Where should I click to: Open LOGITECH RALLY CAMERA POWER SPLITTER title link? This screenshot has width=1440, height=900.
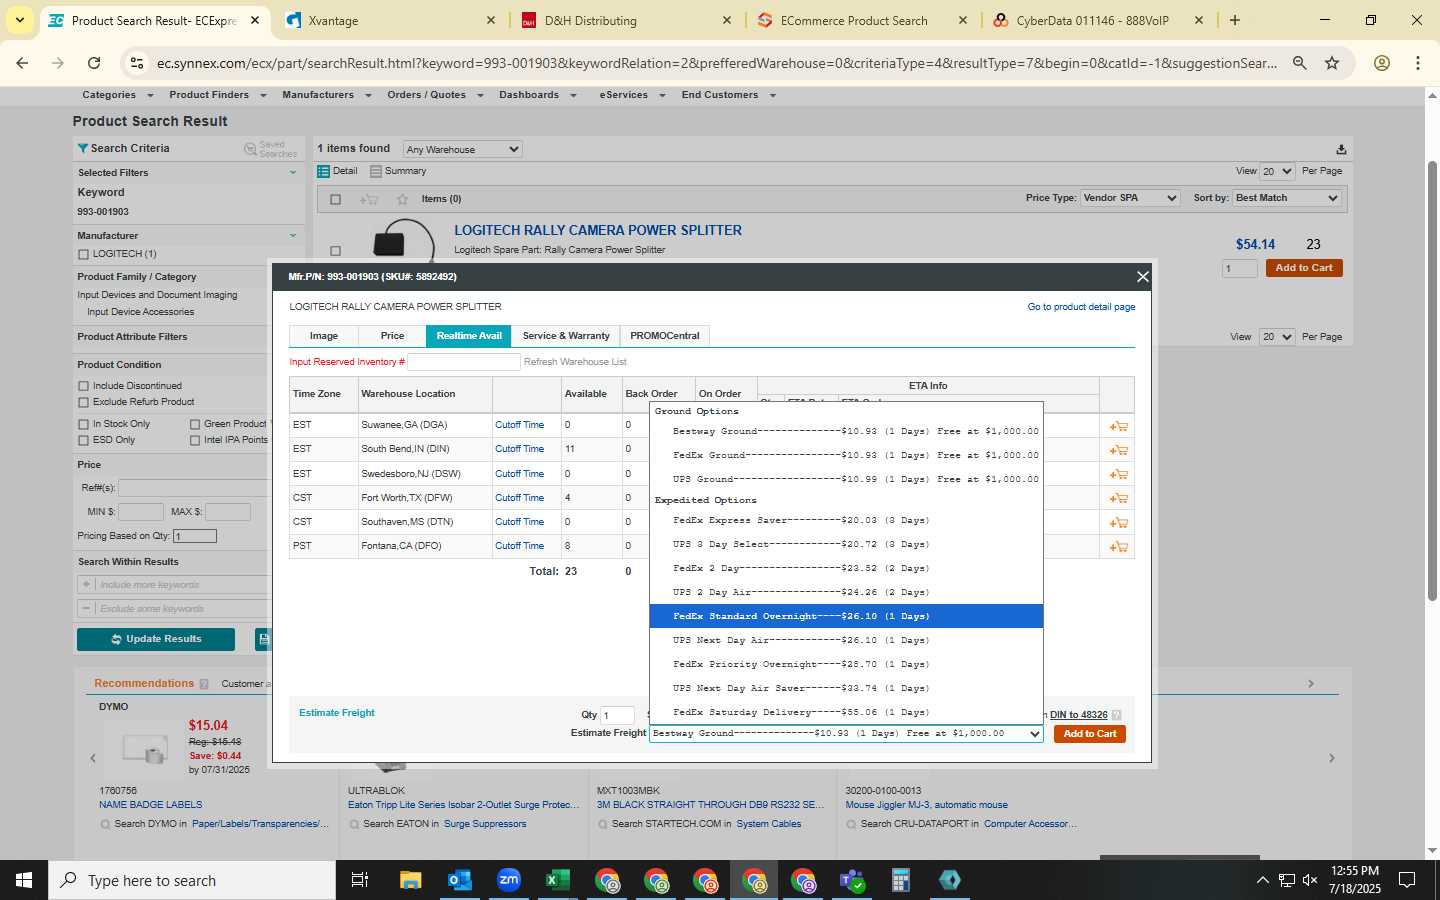pyautogui.click(x=598, y=230)
